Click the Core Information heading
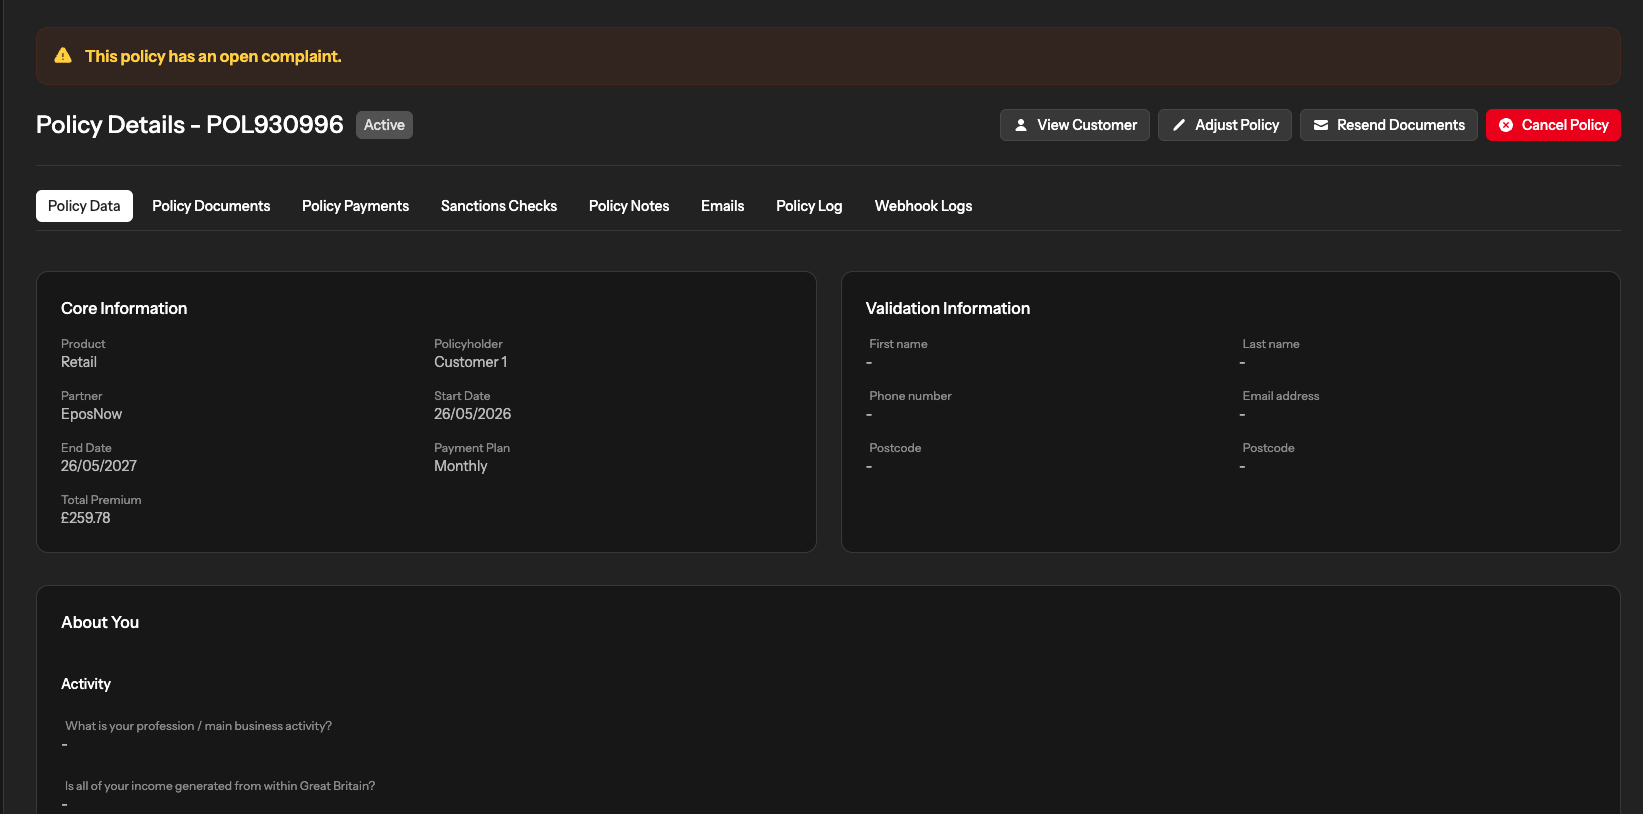 click(x=124, y=308)
